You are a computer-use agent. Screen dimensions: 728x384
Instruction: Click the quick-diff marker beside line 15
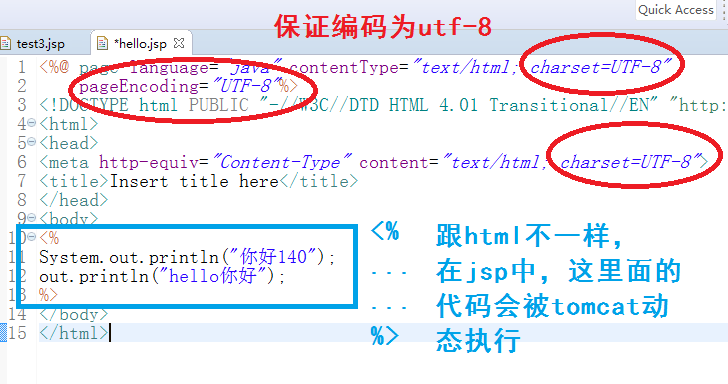tap(3, 333)
